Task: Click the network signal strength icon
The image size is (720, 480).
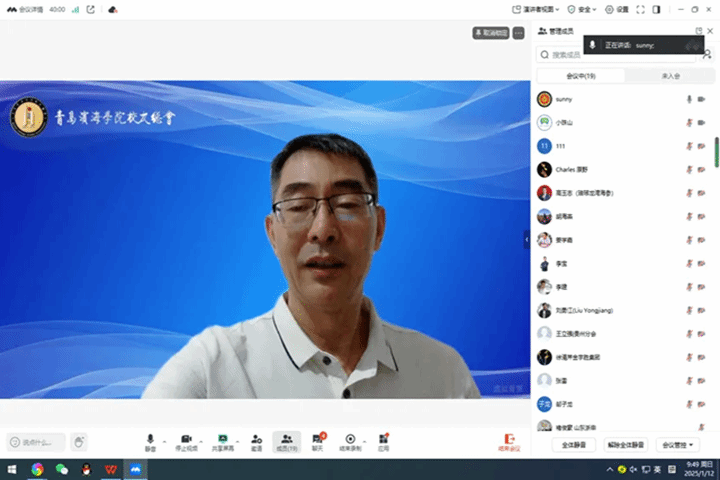Action: [75, 9]
